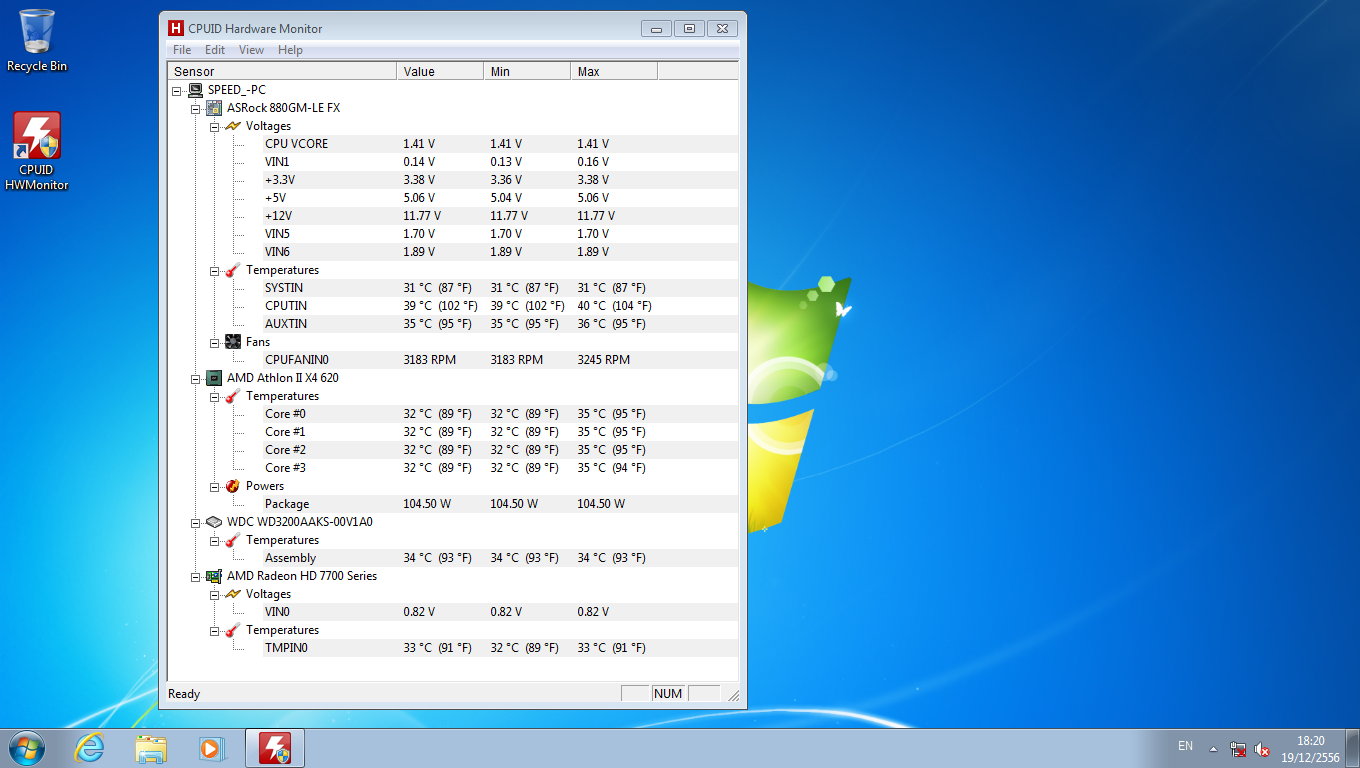Viewport: 1360px width, 768px height.
Task: Open the volume icon in the system tray
Action: pyautogui.click(x=1262, y=748)
